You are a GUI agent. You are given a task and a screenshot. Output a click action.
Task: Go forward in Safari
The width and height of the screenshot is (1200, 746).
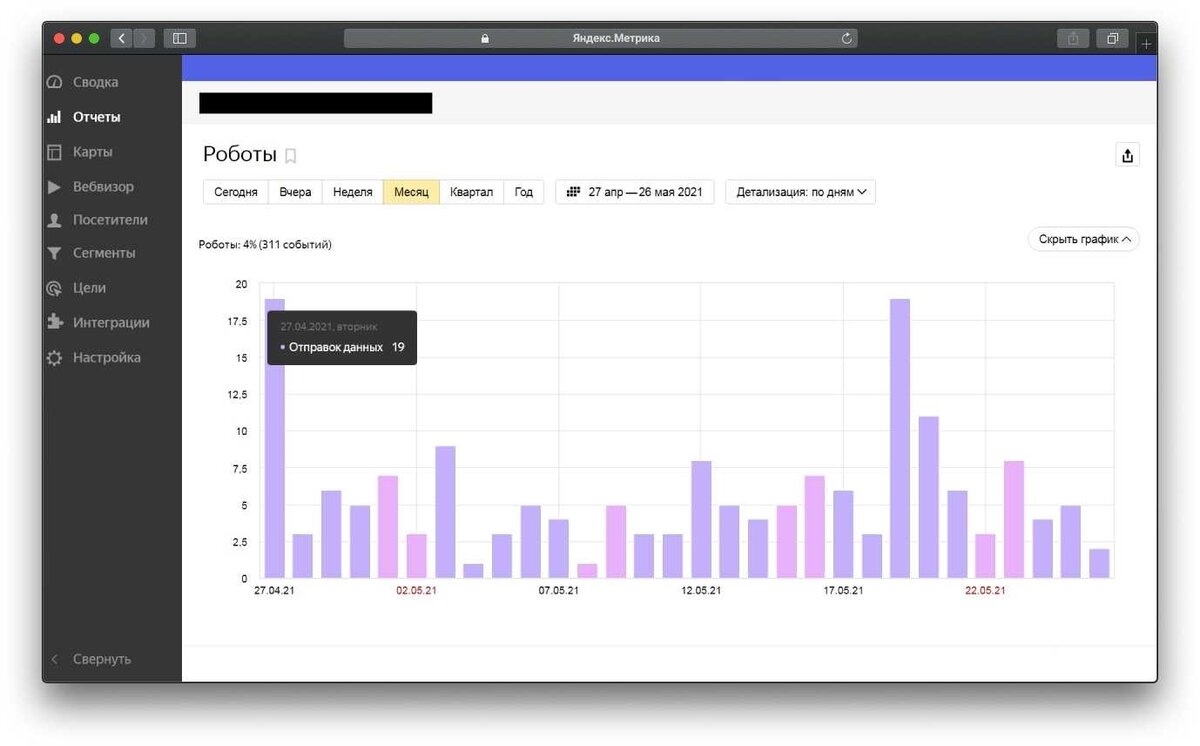pos(145,38)
